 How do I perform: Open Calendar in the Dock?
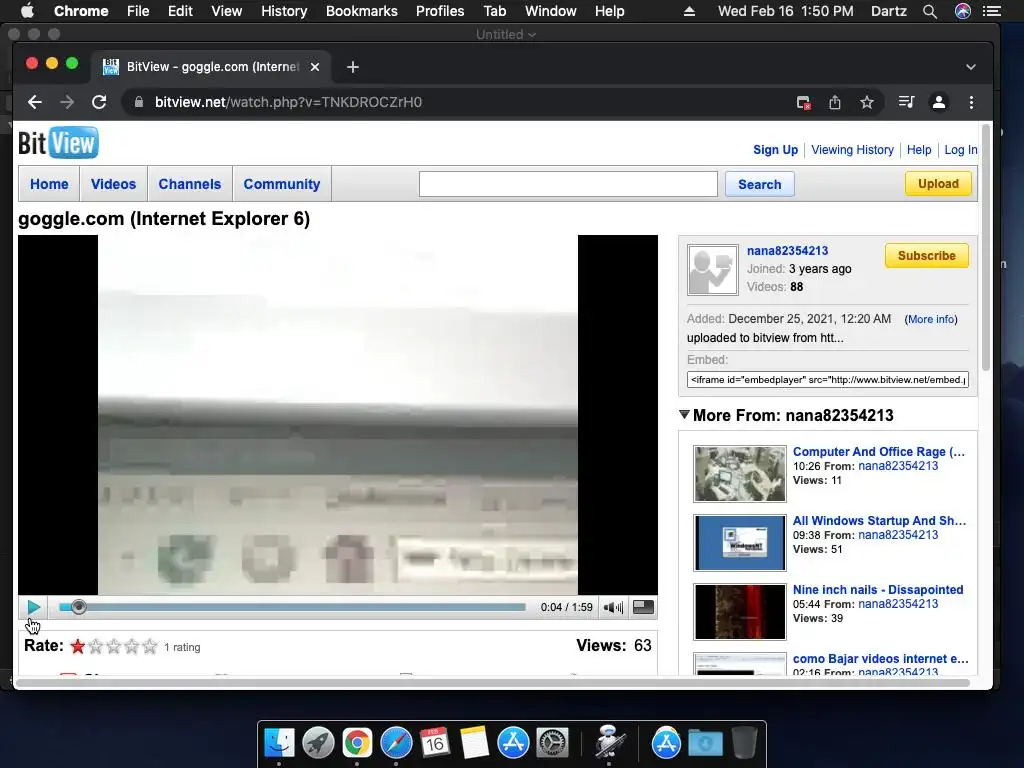click(435, 743)
